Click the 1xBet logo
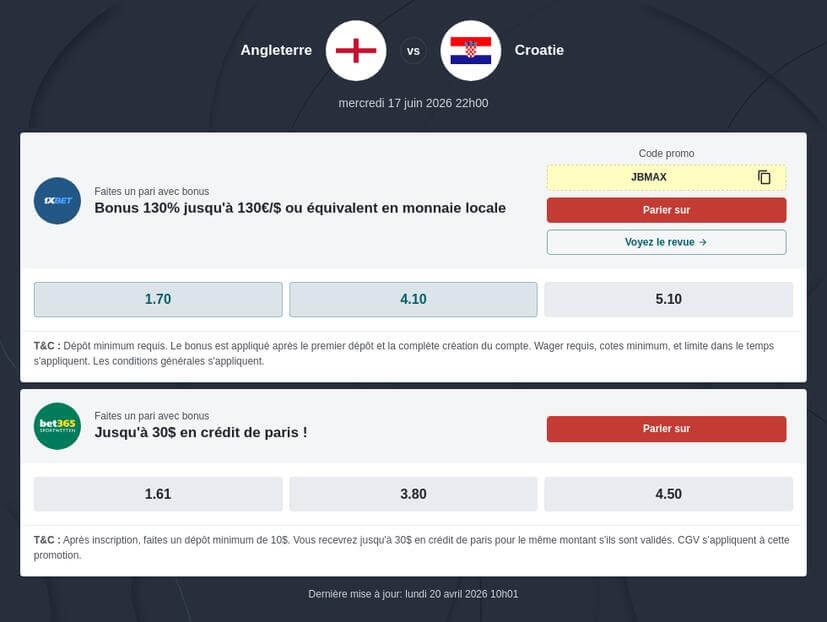The height and width of the screenshot is (622, 827). pos(57,200)
